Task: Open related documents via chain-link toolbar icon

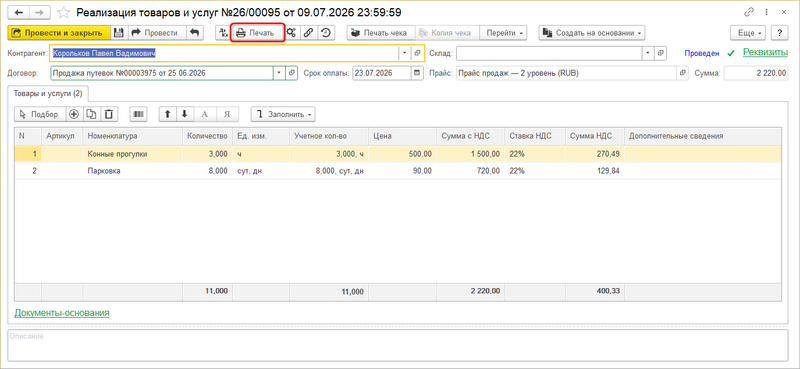Action: click(308, 33)
